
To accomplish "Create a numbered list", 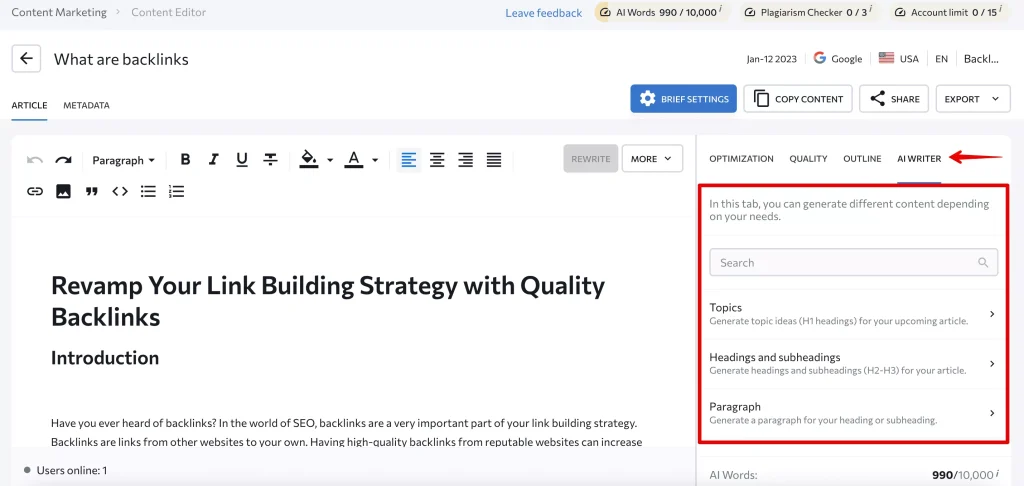I will click(177, 191).
